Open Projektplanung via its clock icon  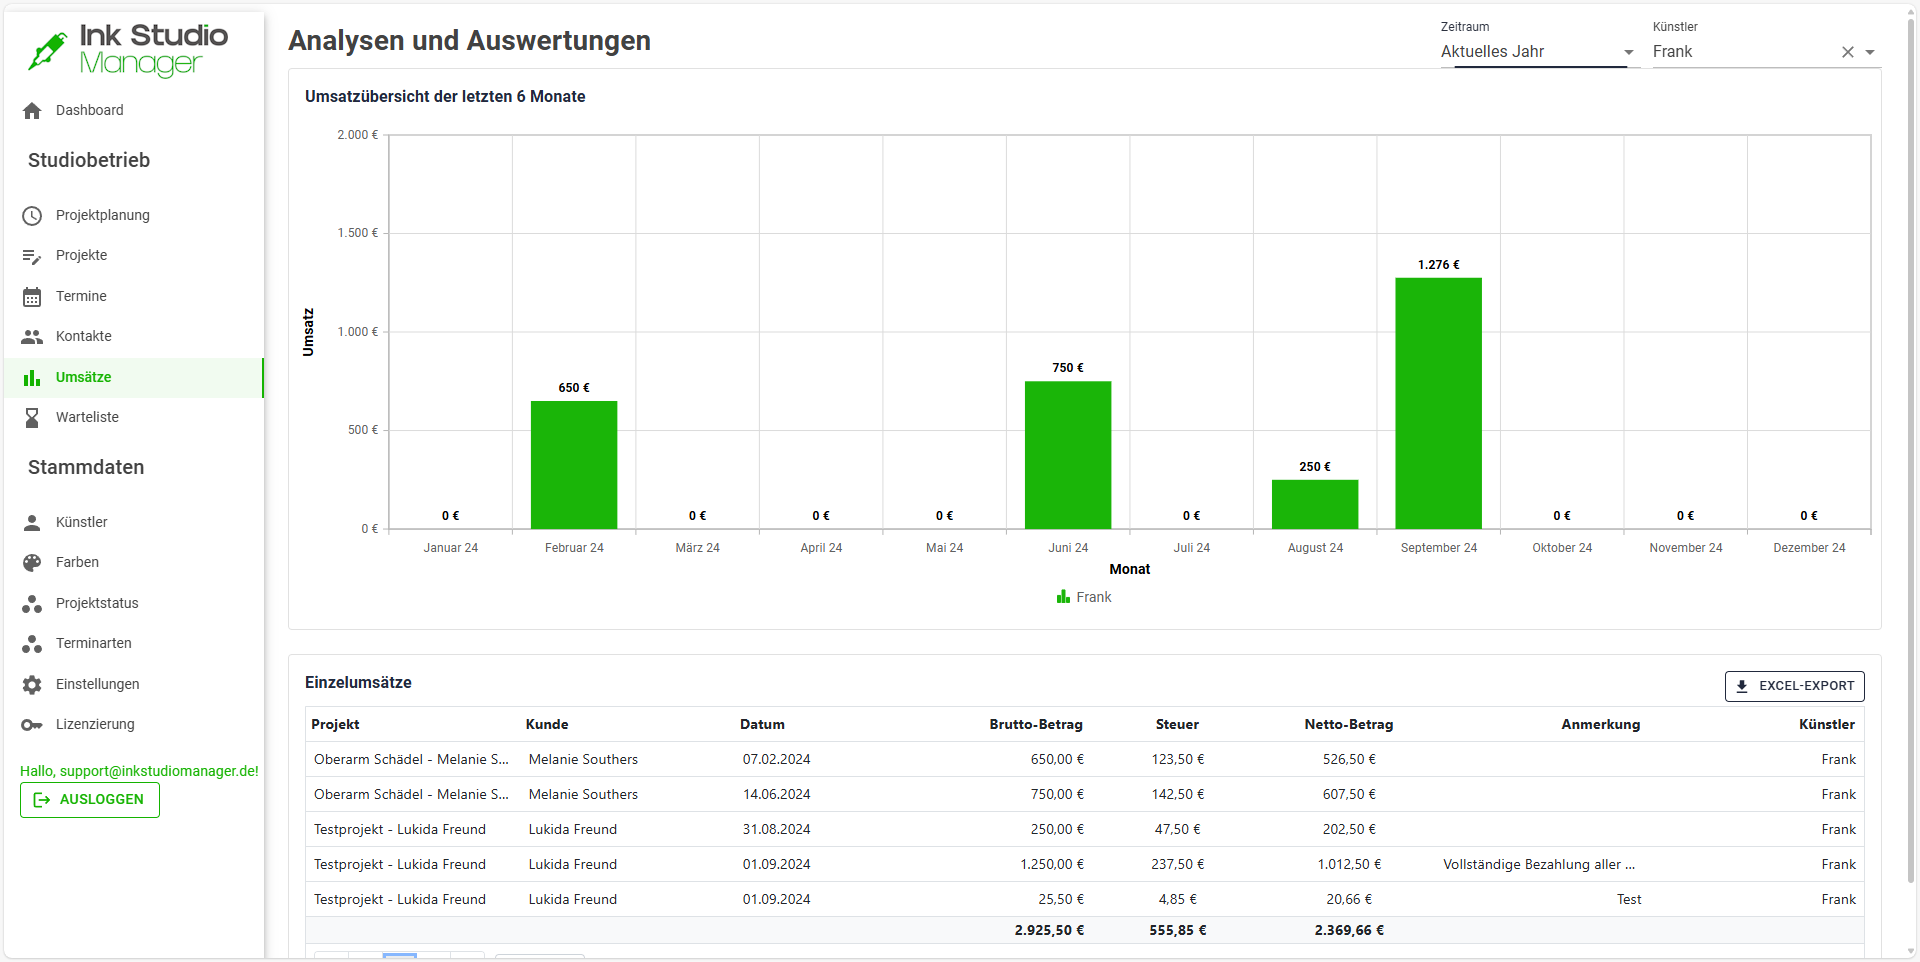pyautogui.click(x=32, y=216)
